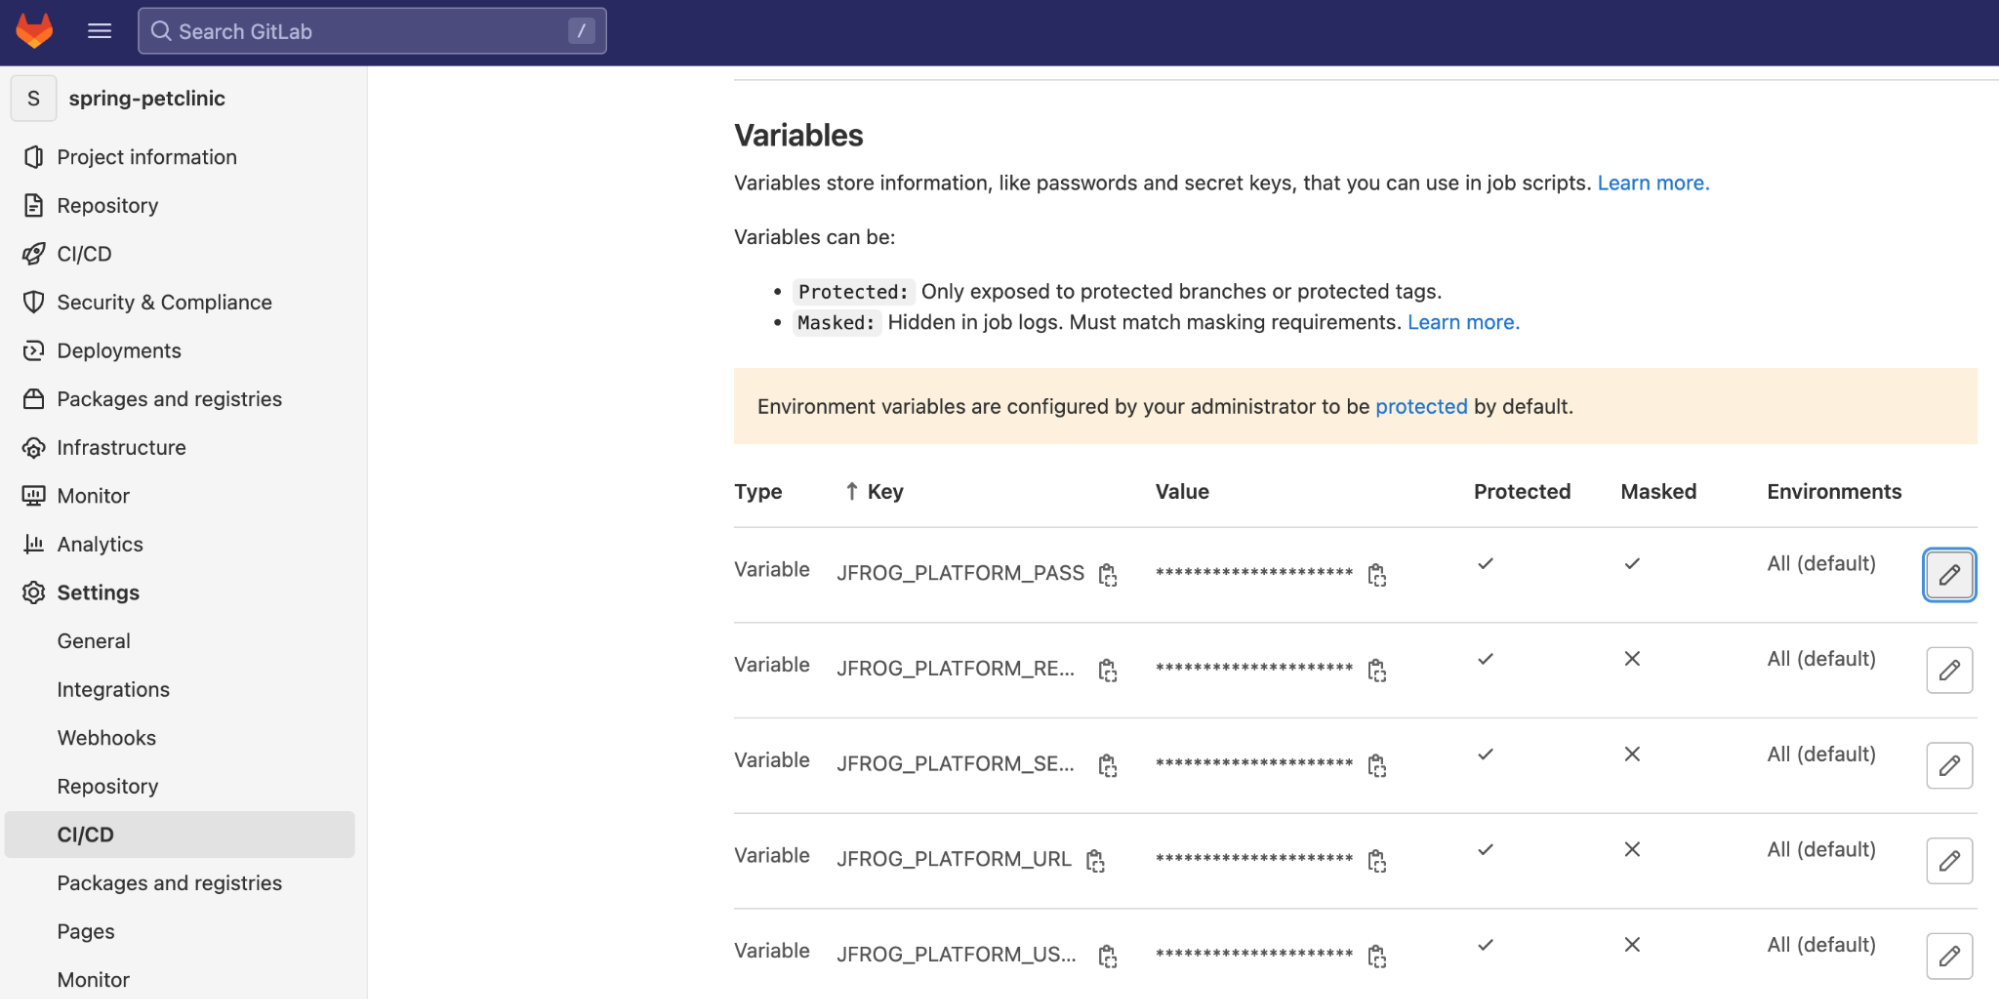This screenshot has height=999, width=1999.
Task: Copy JFROG_PLATFORM_PASS key to clipboard
Action: pos(1107,574)
